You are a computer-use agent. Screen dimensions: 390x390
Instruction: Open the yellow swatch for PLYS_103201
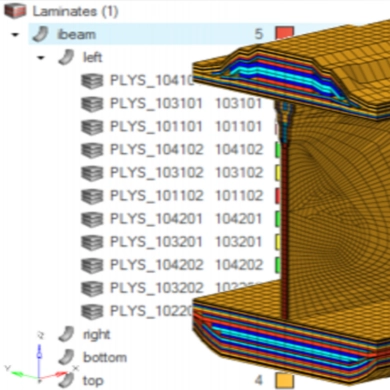click(277, 242)
